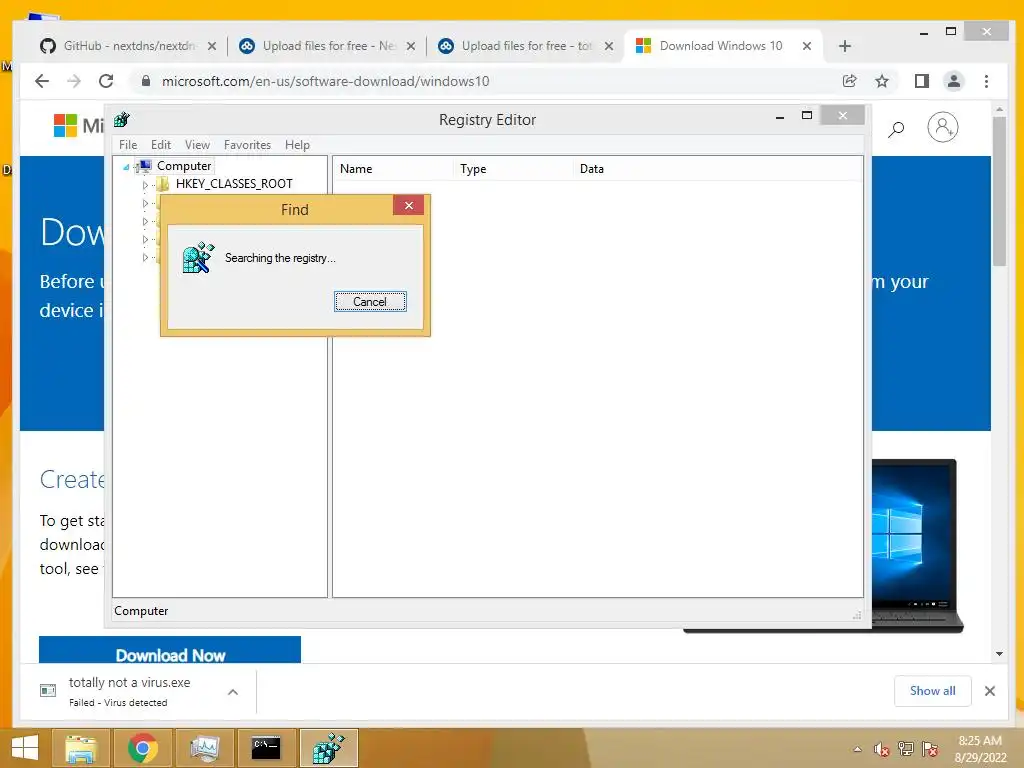The height and width of the screenshot is (768, 1024).
Task: Click the page scrollbar up arrow
Action: coord(999,108)
